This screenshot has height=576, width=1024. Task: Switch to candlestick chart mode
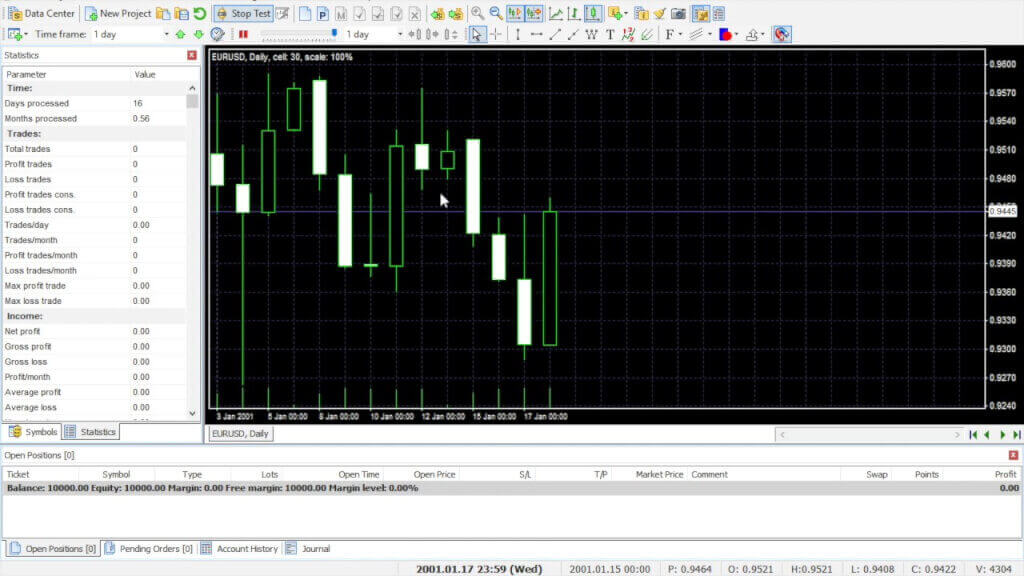592,13
